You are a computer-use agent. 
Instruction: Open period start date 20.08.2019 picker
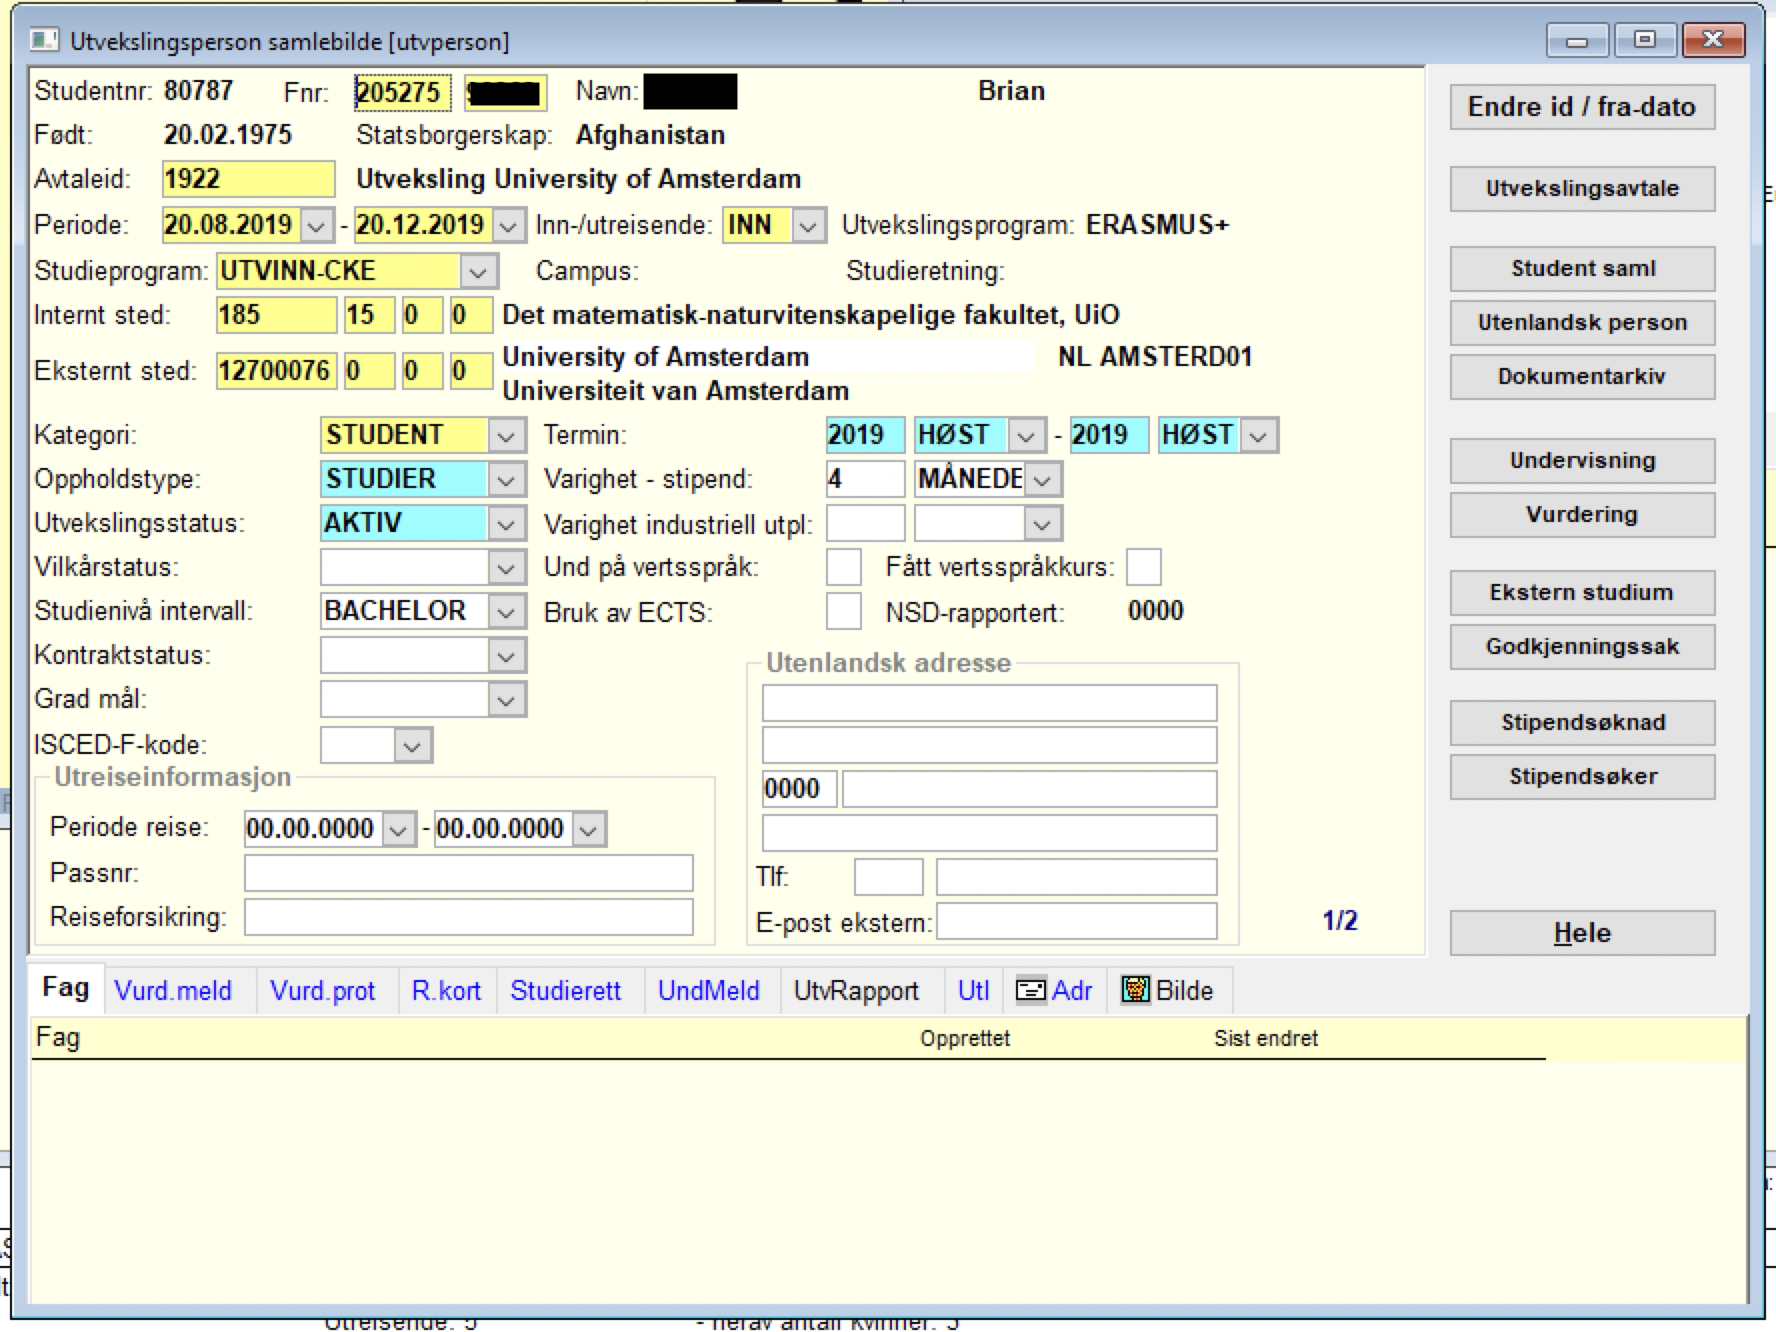[x=316, y=225]
